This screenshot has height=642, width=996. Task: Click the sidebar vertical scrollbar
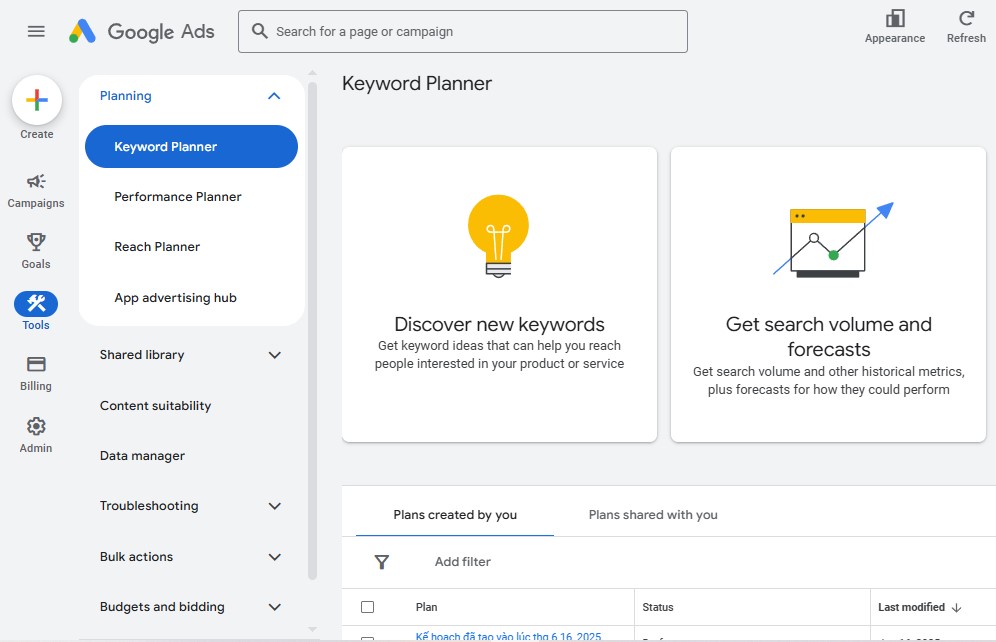[x=313, y=331]
